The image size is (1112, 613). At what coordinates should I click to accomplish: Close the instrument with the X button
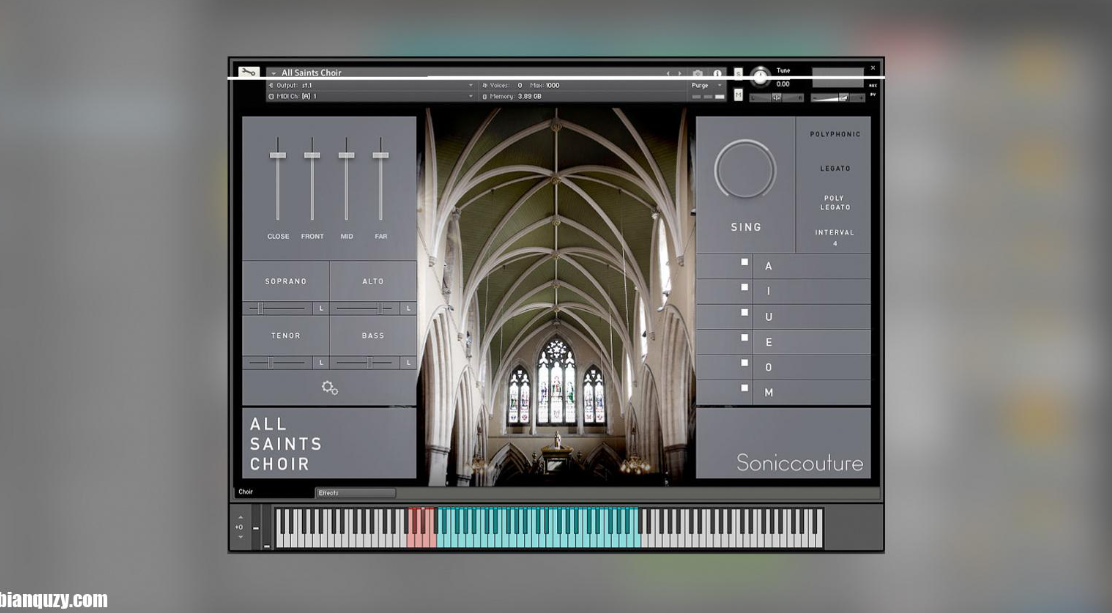point(873,68)
